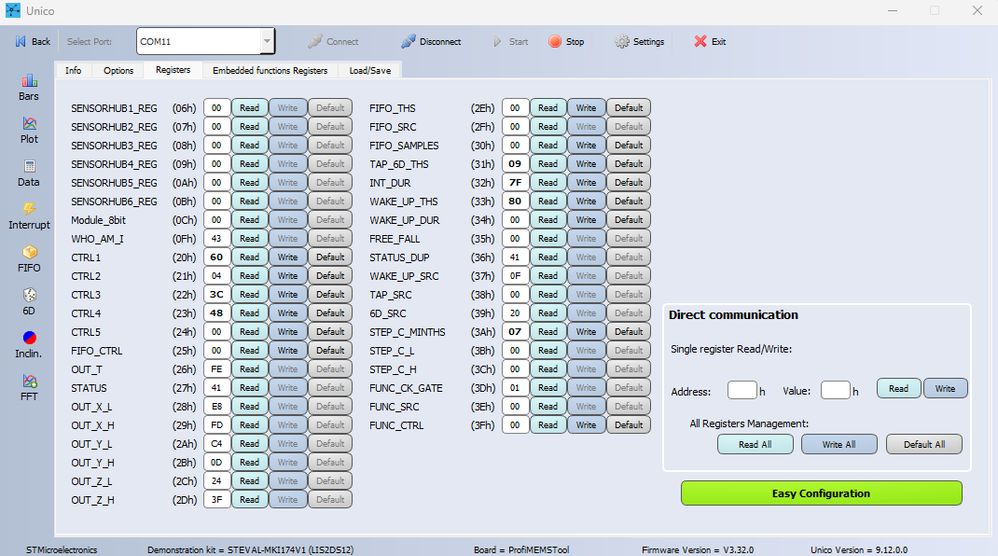
Task: Open the FIFO view in sidebar
Action: coord(29,260)
